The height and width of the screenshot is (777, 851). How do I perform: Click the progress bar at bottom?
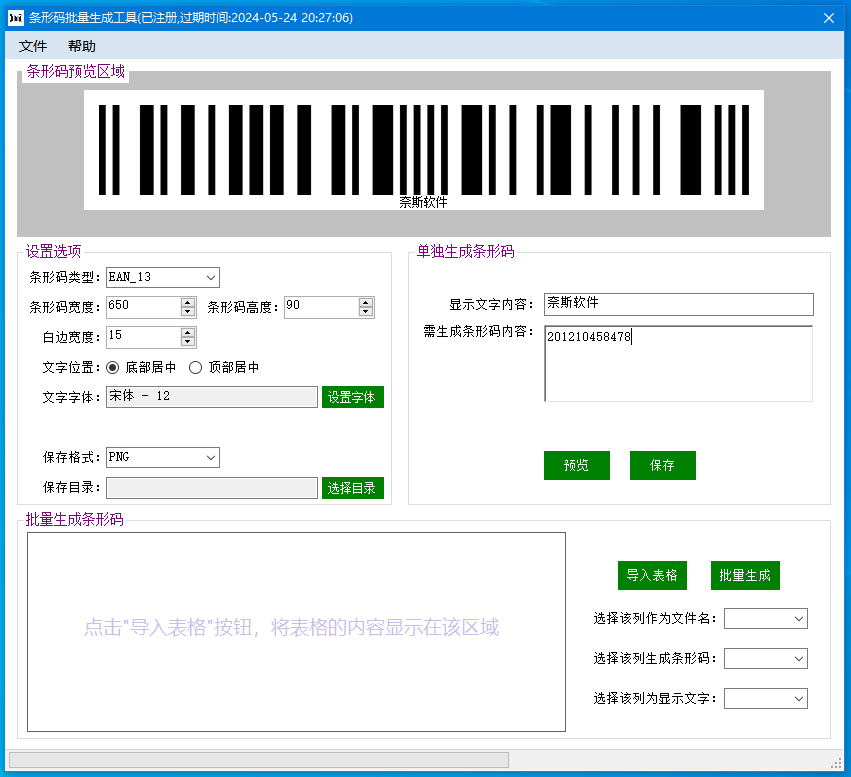click(x=258, y=760)
